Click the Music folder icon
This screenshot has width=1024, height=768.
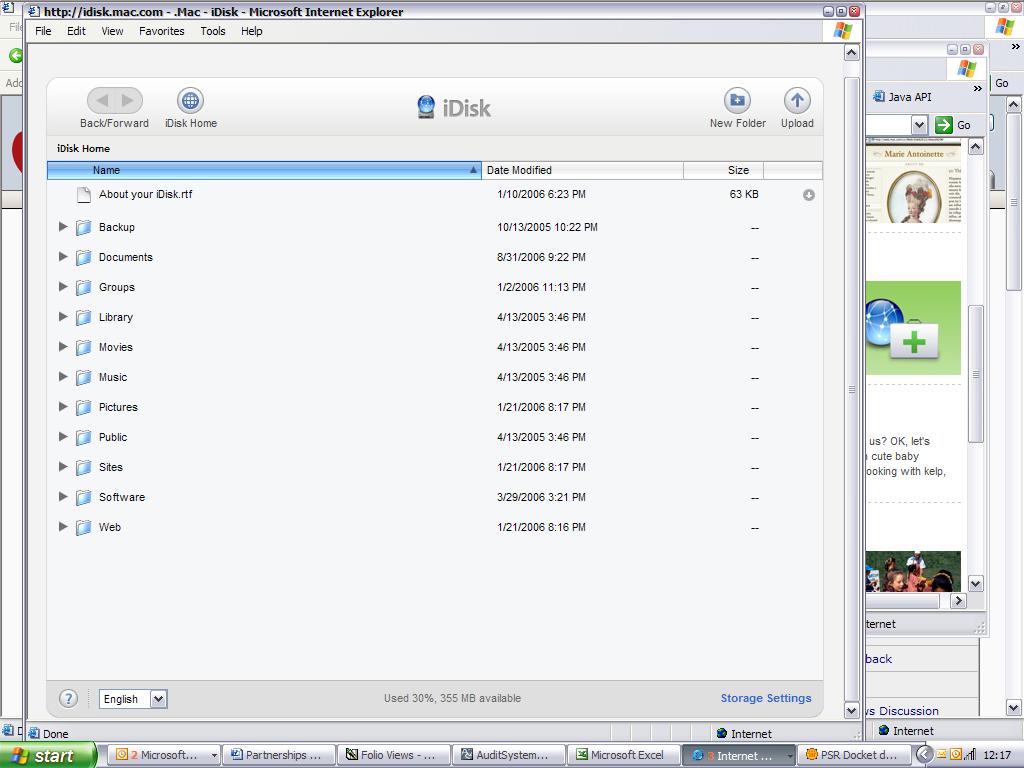(83, 377)
